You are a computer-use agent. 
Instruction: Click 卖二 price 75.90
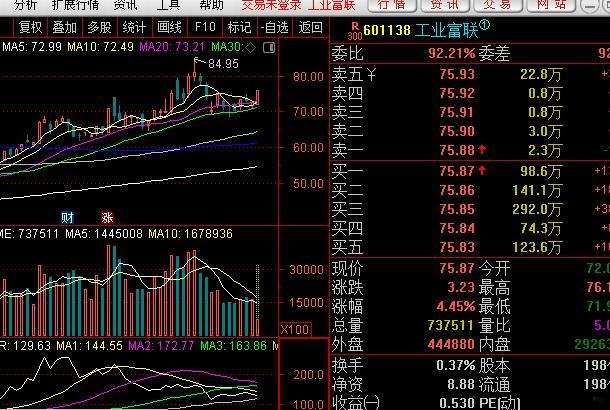pyautogui.click(x=457, y=131)
